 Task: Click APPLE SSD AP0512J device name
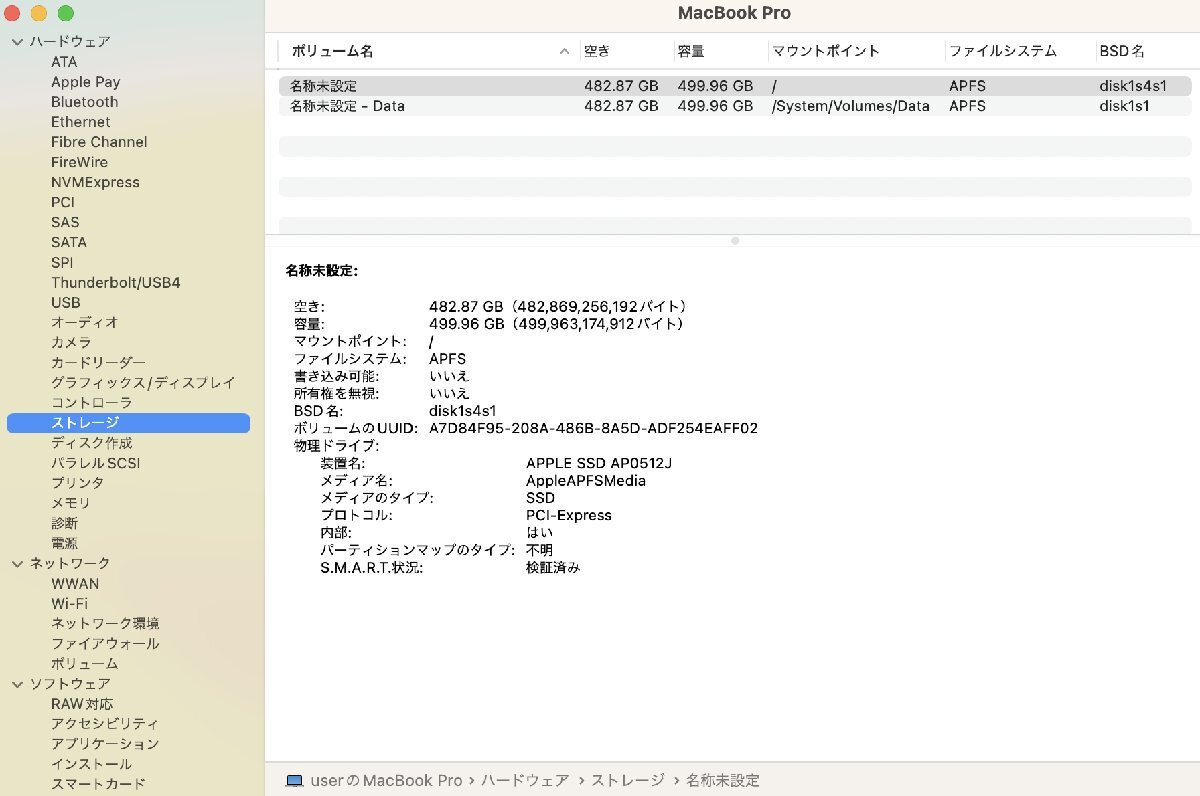(x=599, y=463)
